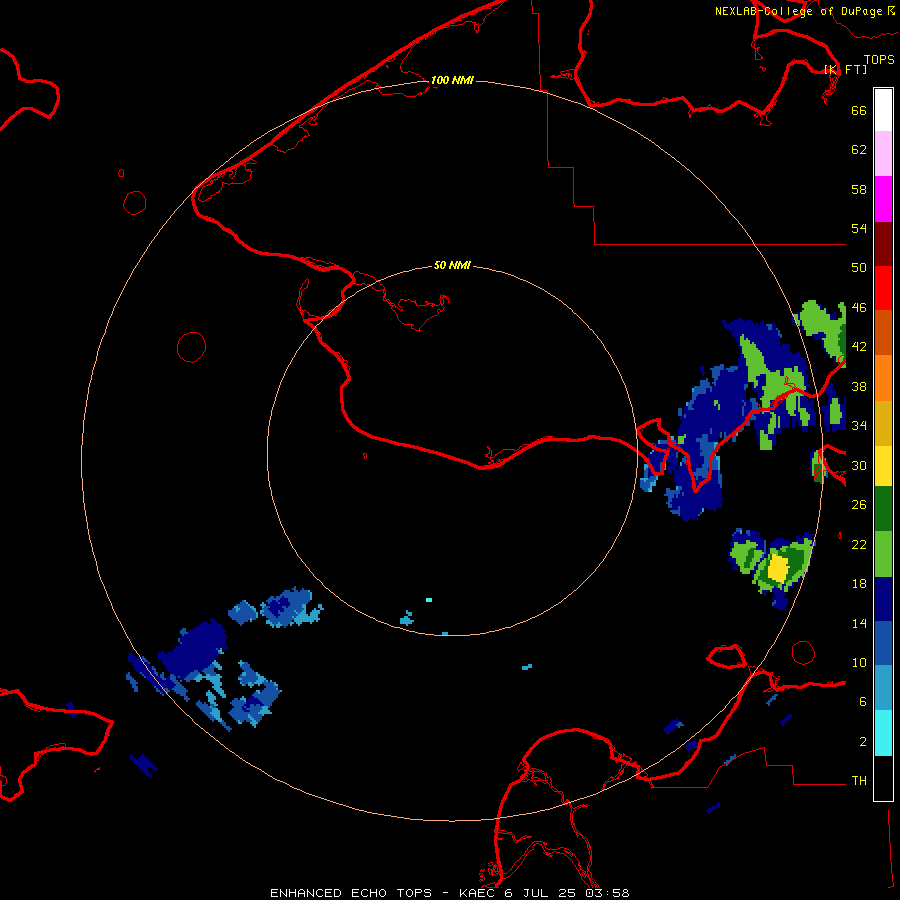Click the '34' legend value
The image size is (900, 900).
[859, 426]
